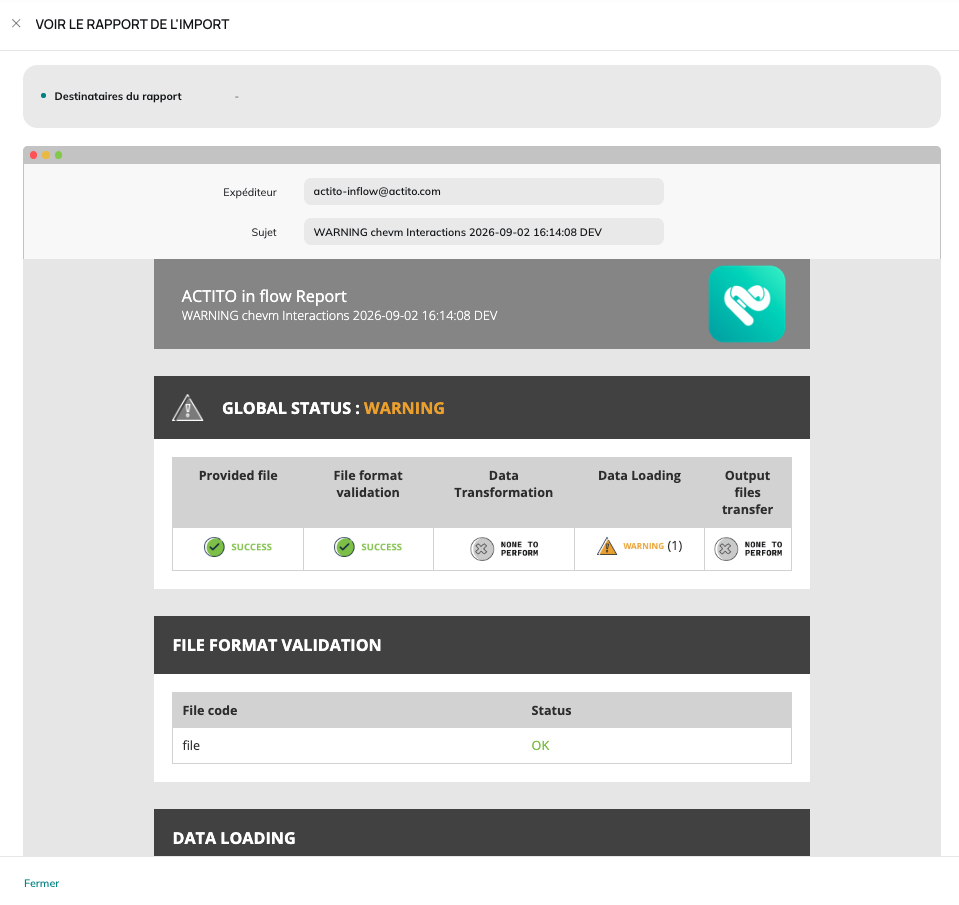Click the SUCCESS text under Provided file
This screenshot has width=959, height=905.
tap(251, 547)
